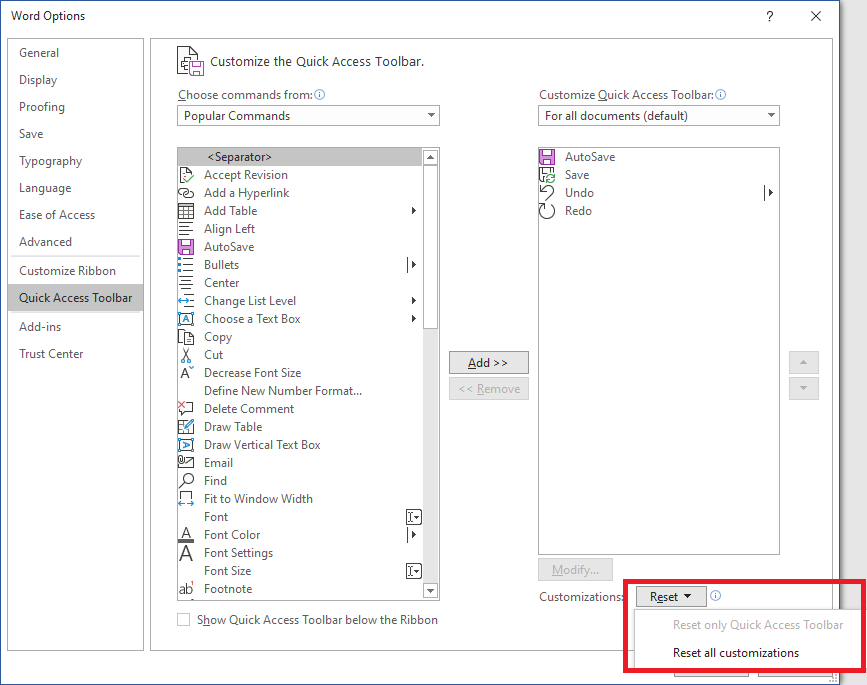
Task: Select the Accept Revision command icon
Action: pos(186,175)
